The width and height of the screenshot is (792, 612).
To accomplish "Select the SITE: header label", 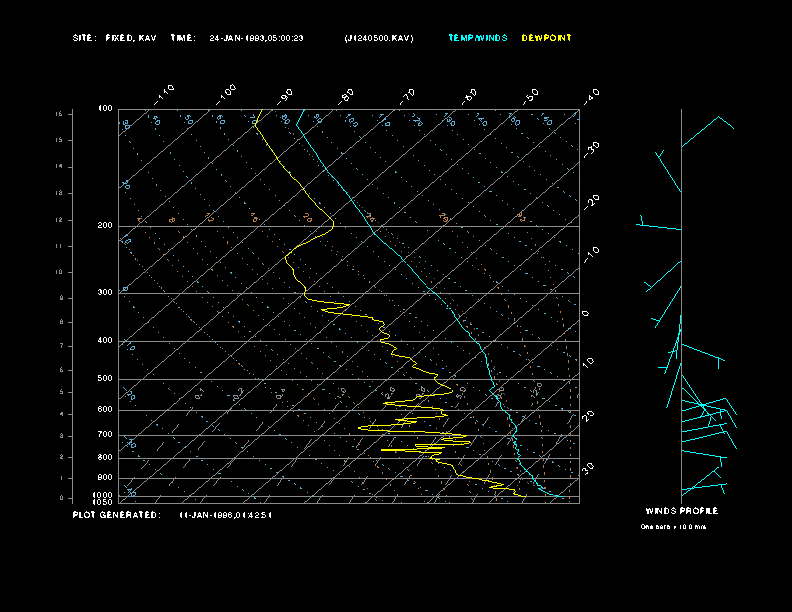I will (84, 38).
